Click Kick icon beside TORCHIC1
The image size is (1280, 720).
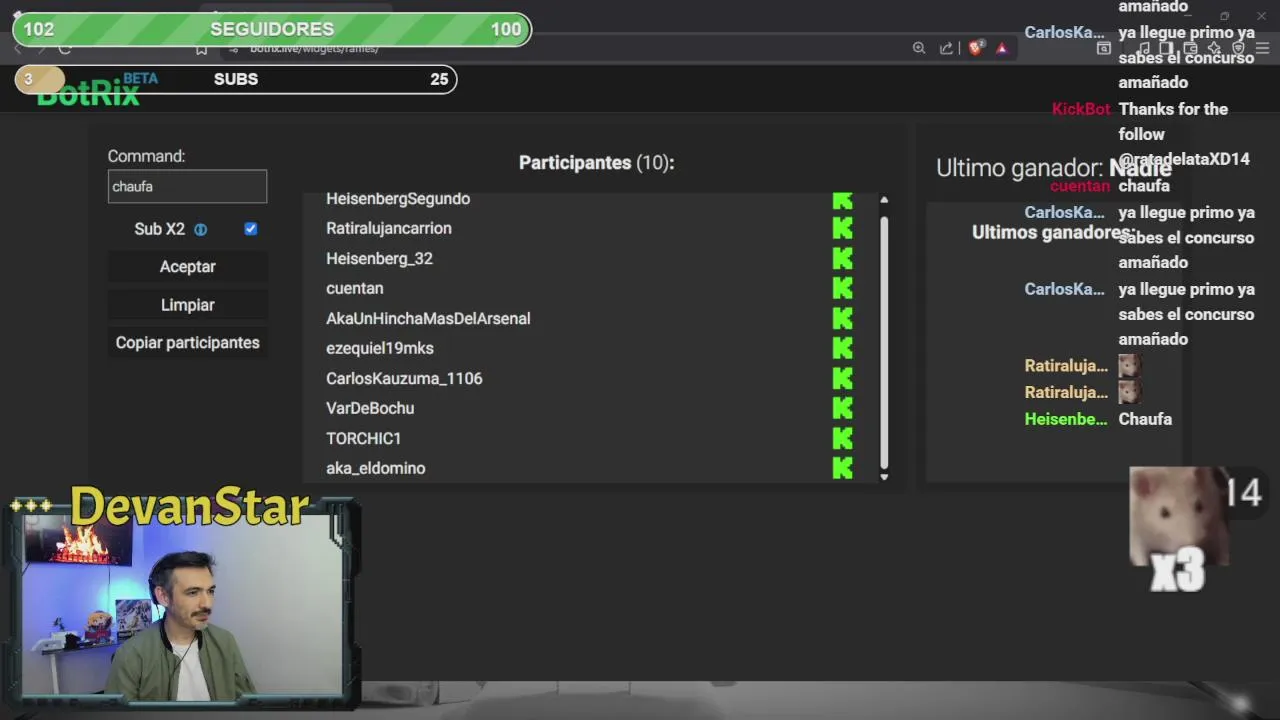click(x=843, y=438)
